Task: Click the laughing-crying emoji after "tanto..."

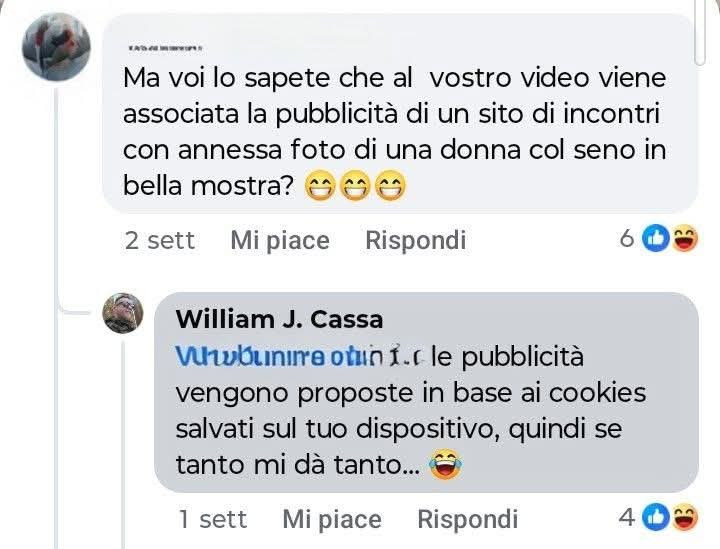Action: tap(445, 465)
